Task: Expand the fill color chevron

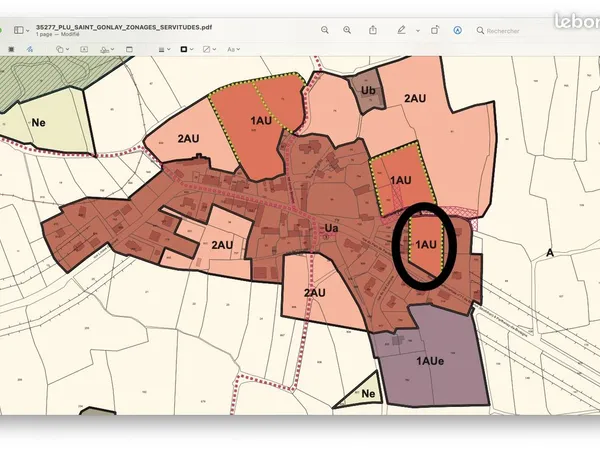Action: [214, 49]
